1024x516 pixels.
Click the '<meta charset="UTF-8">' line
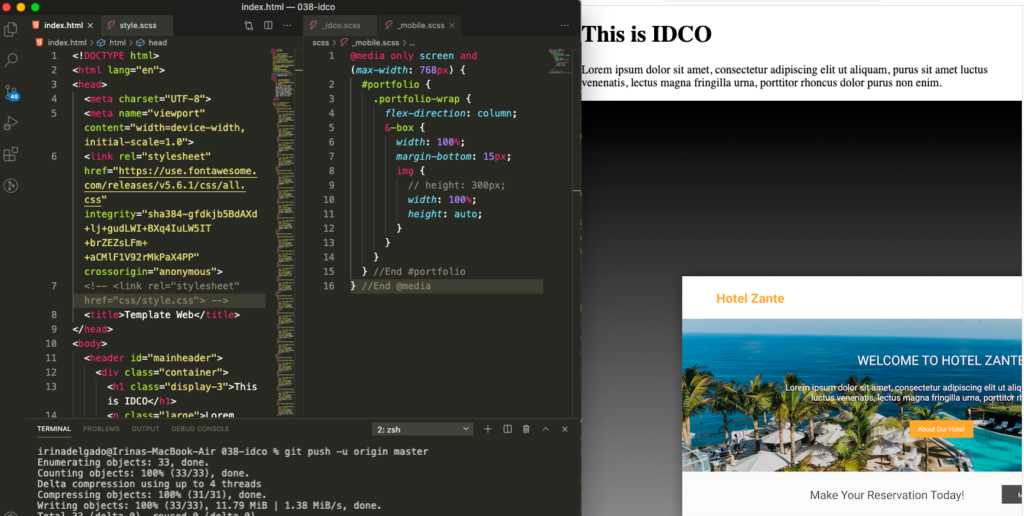148,99
